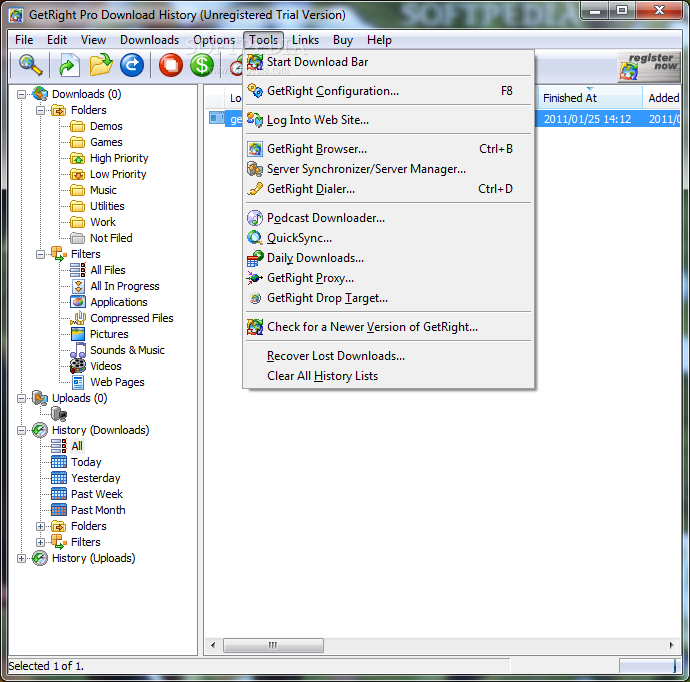Collapse the Uploads (0) tree node
The height and width of the screenshot is (682, 690).
pos(21,398)
